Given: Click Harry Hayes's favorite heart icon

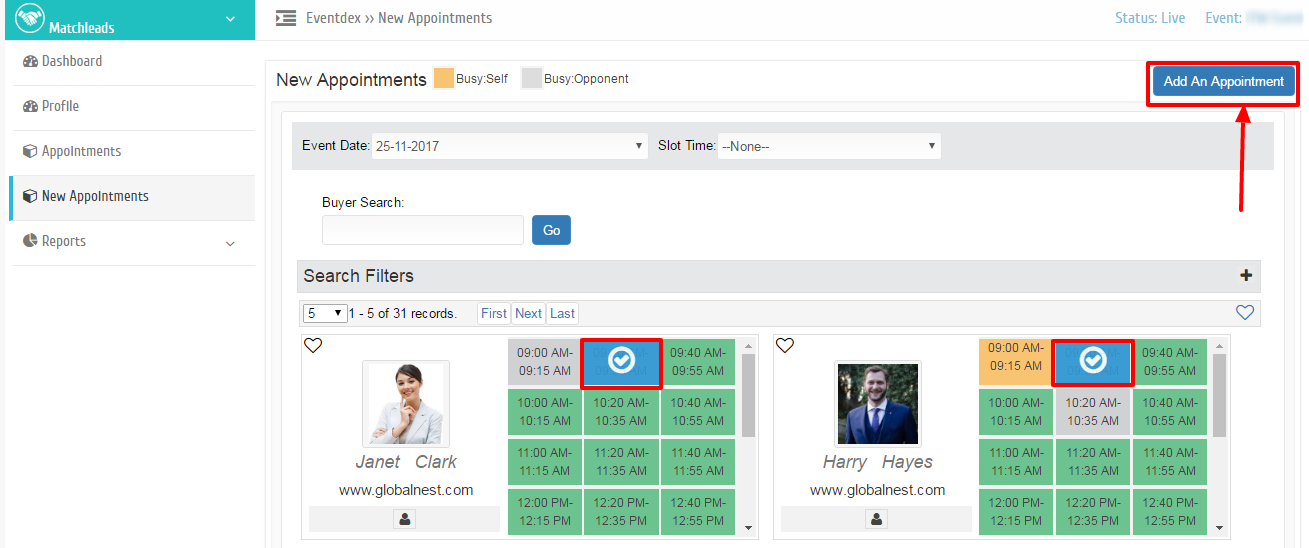Looking at the screenshot, I should point(785,346).
